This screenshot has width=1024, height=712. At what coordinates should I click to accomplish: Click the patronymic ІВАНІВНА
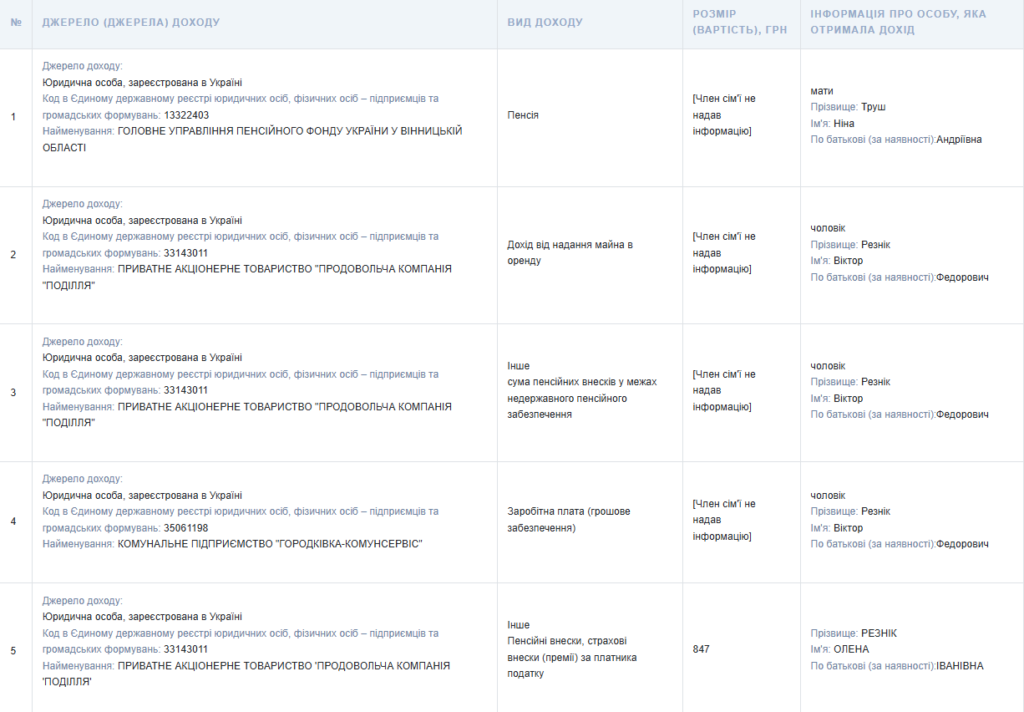pyautogui.click(x=960, y=666)
